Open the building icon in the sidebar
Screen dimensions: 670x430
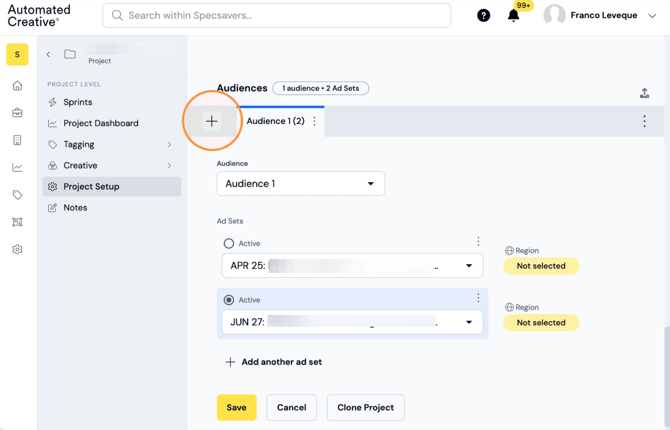coord(17,140)
